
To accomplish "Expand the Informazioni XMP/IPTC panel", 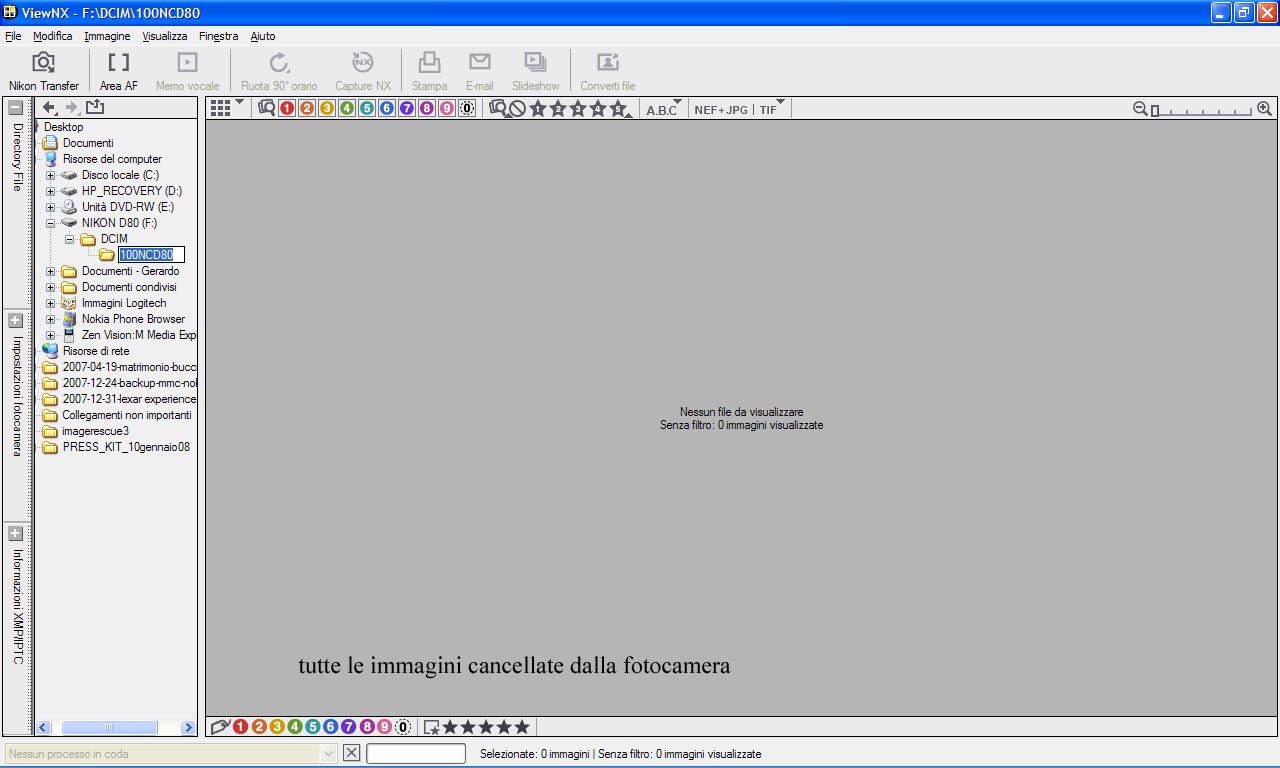I will click(15, 533).
